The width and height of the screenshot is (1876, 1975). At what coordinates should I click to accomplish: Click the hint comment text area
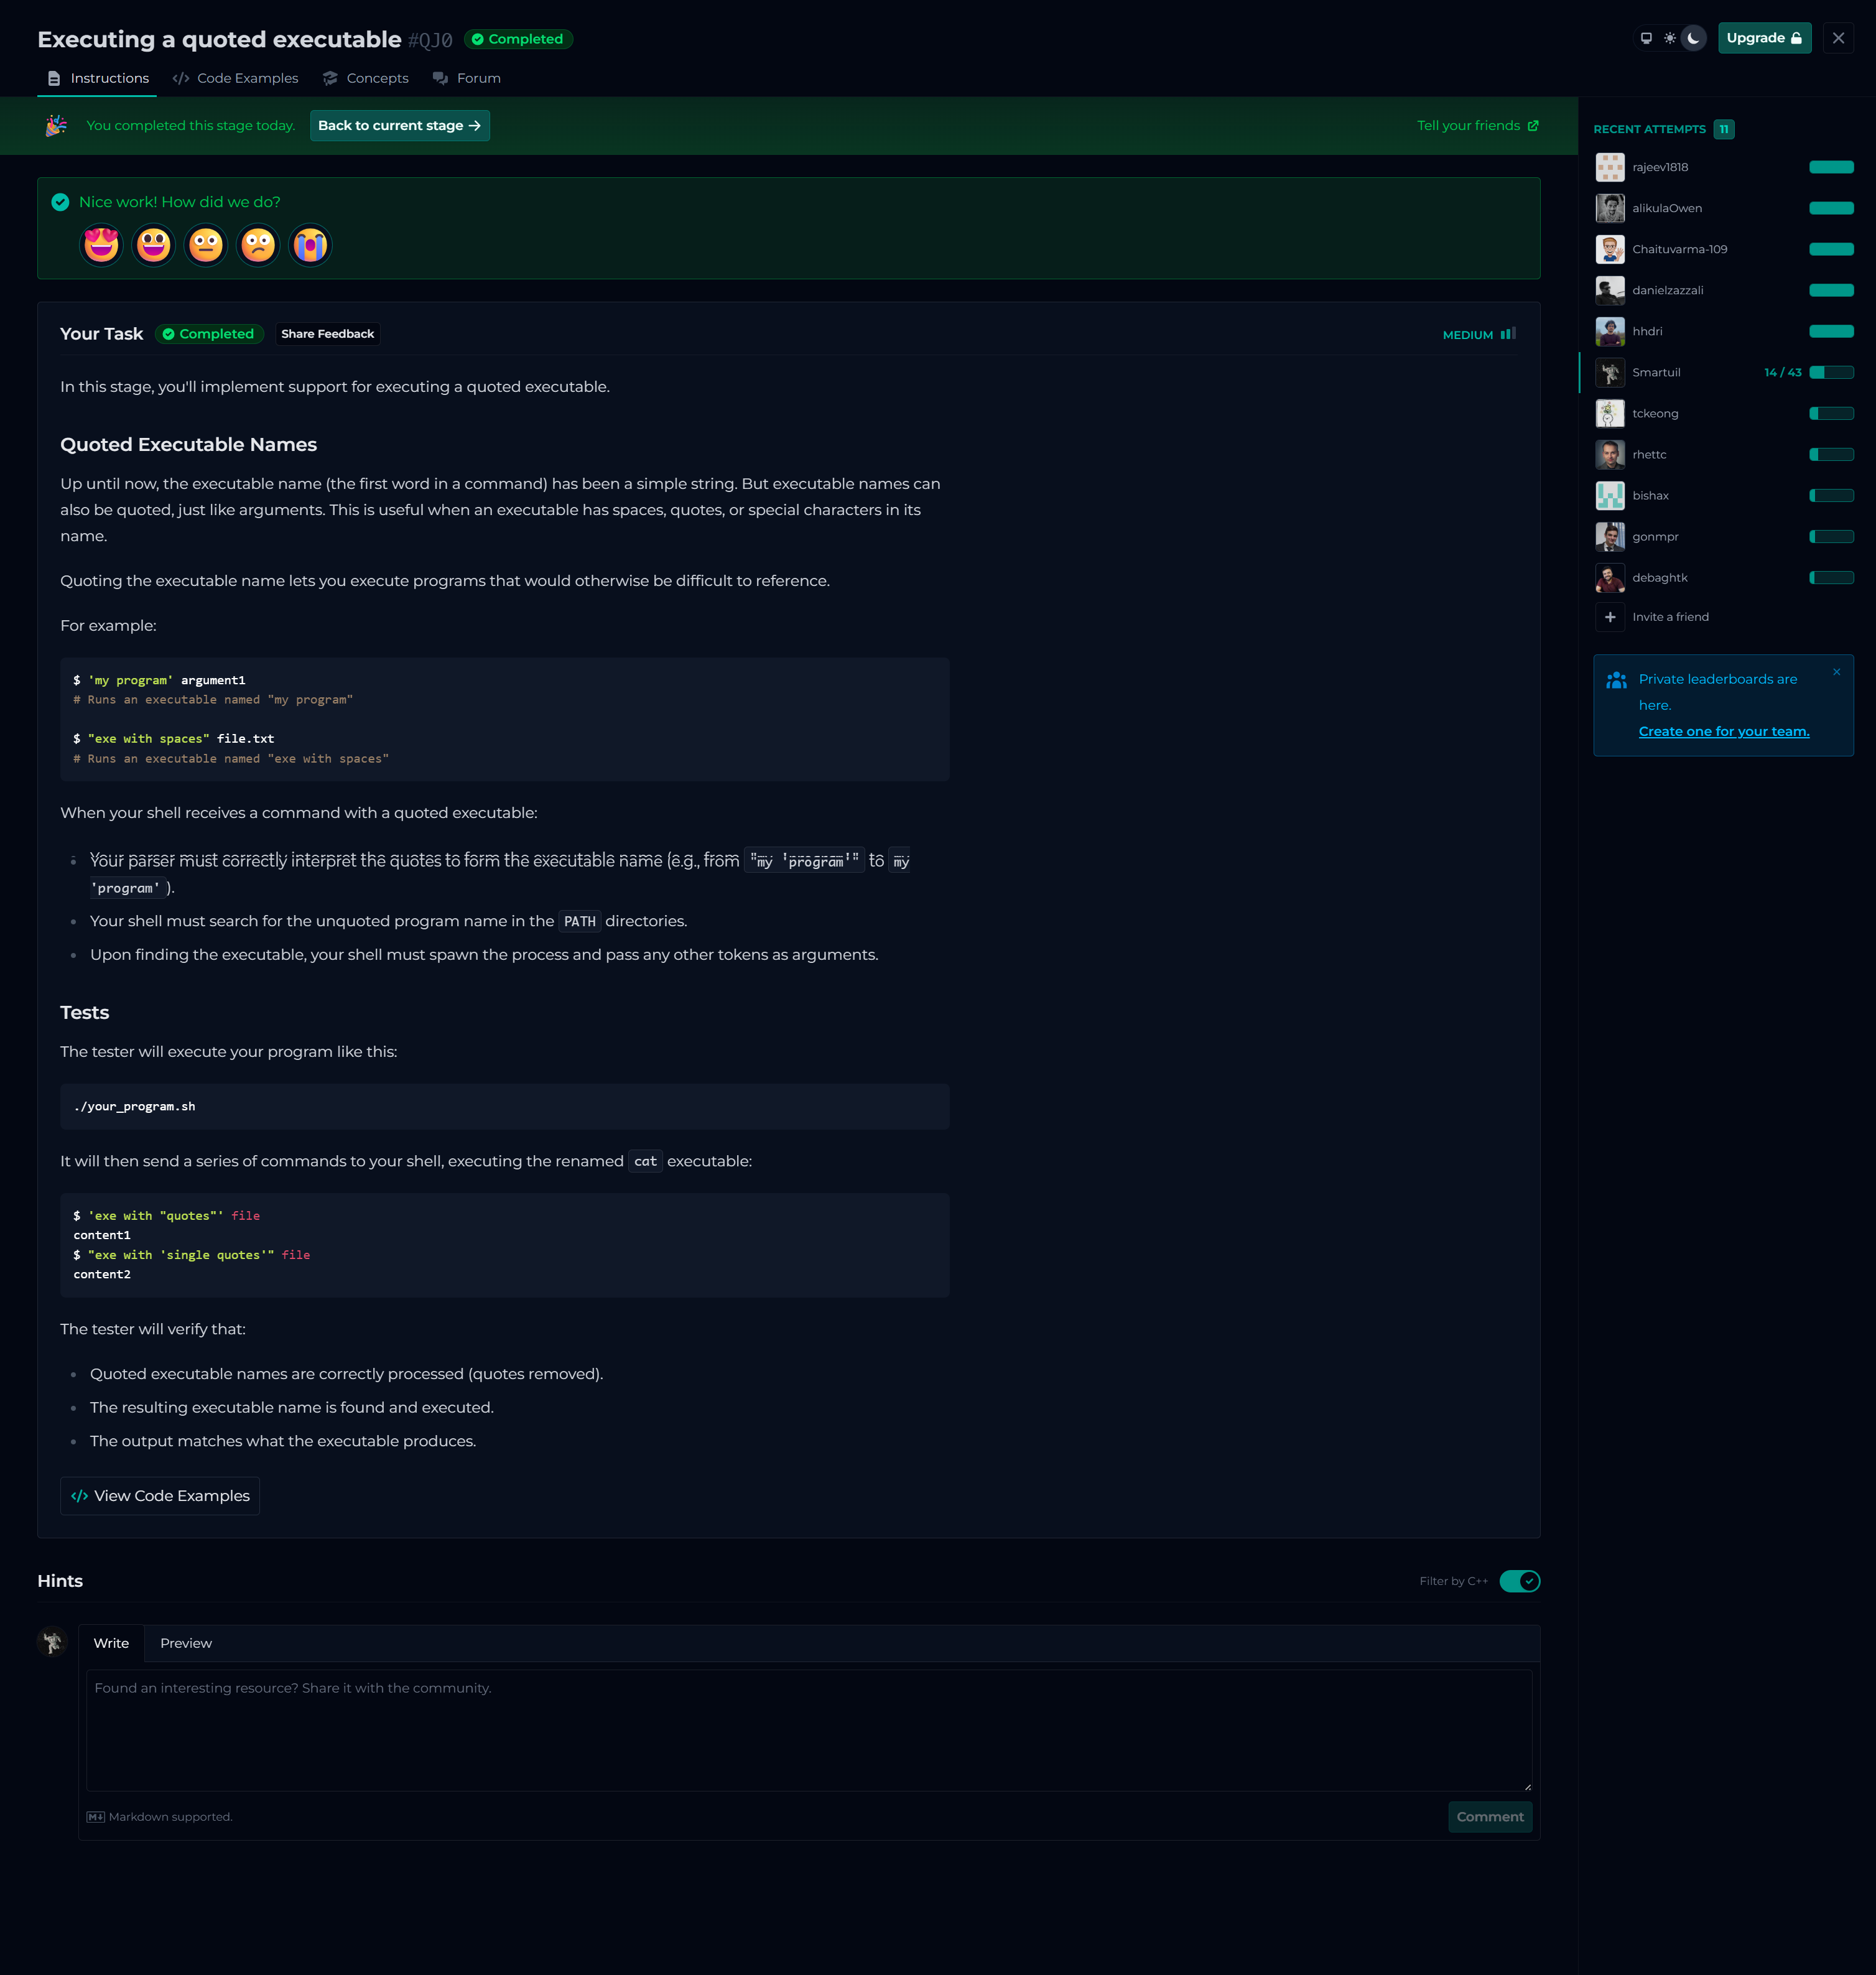(808, 1730)
